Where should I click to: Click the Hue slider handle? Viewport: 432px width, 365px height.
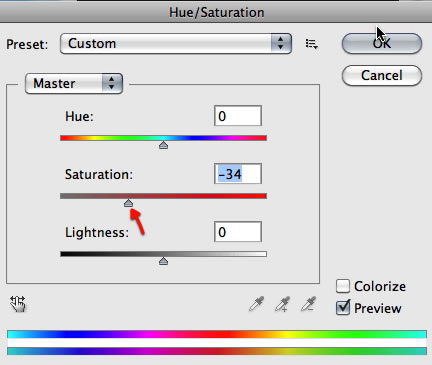coord(163,145)
